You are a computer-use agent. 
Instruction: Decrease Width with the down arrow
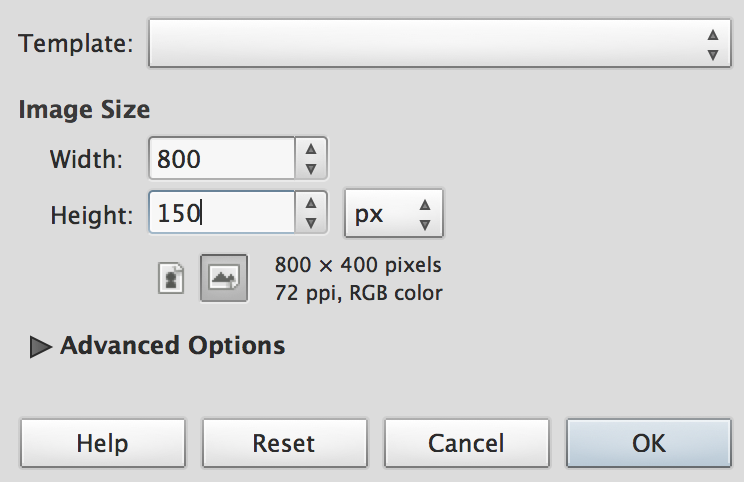(x=311, y=168)
